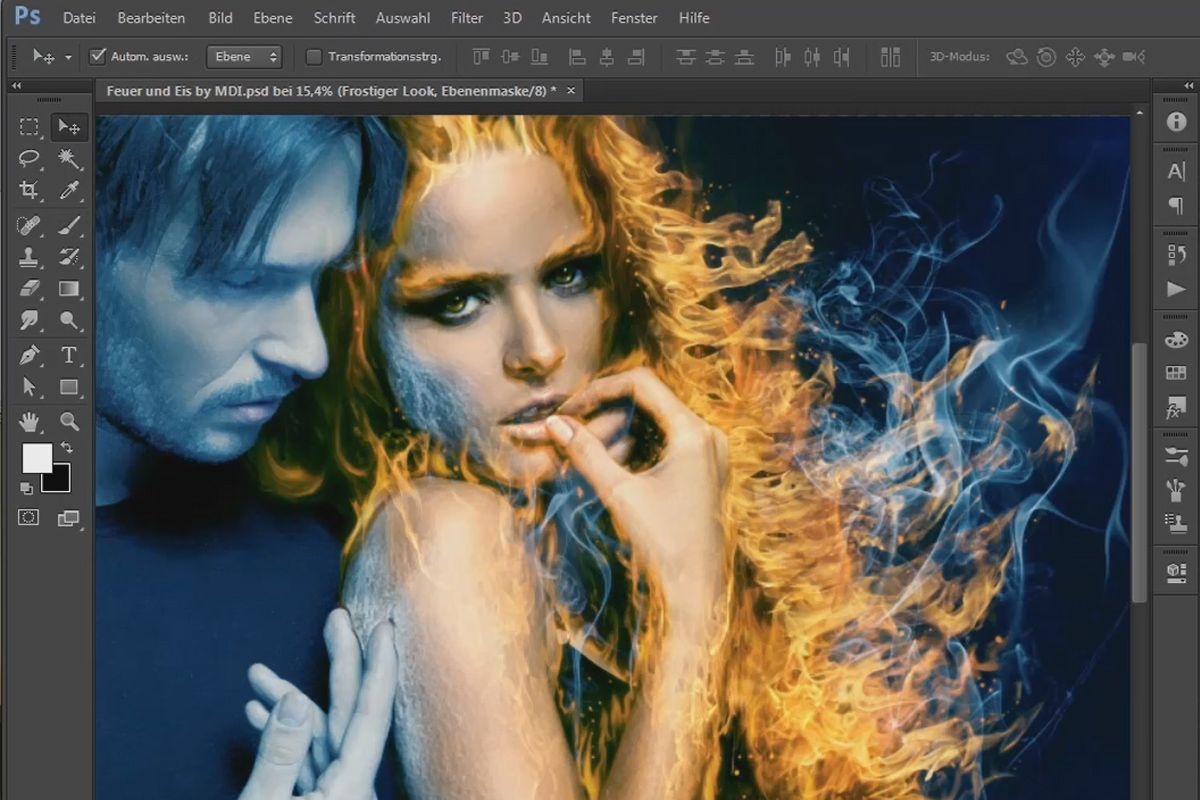
Task: Align left edges in options bar
Action: (577, 57)
